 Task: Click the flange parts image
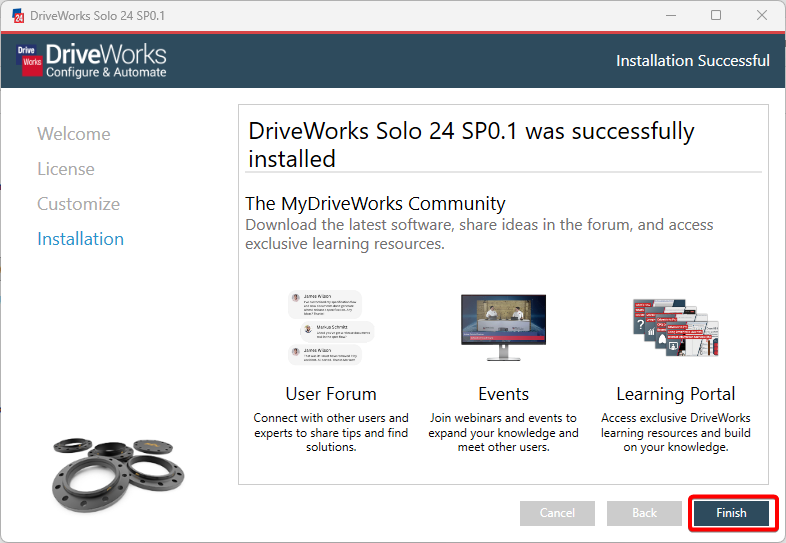click(118, 474)
